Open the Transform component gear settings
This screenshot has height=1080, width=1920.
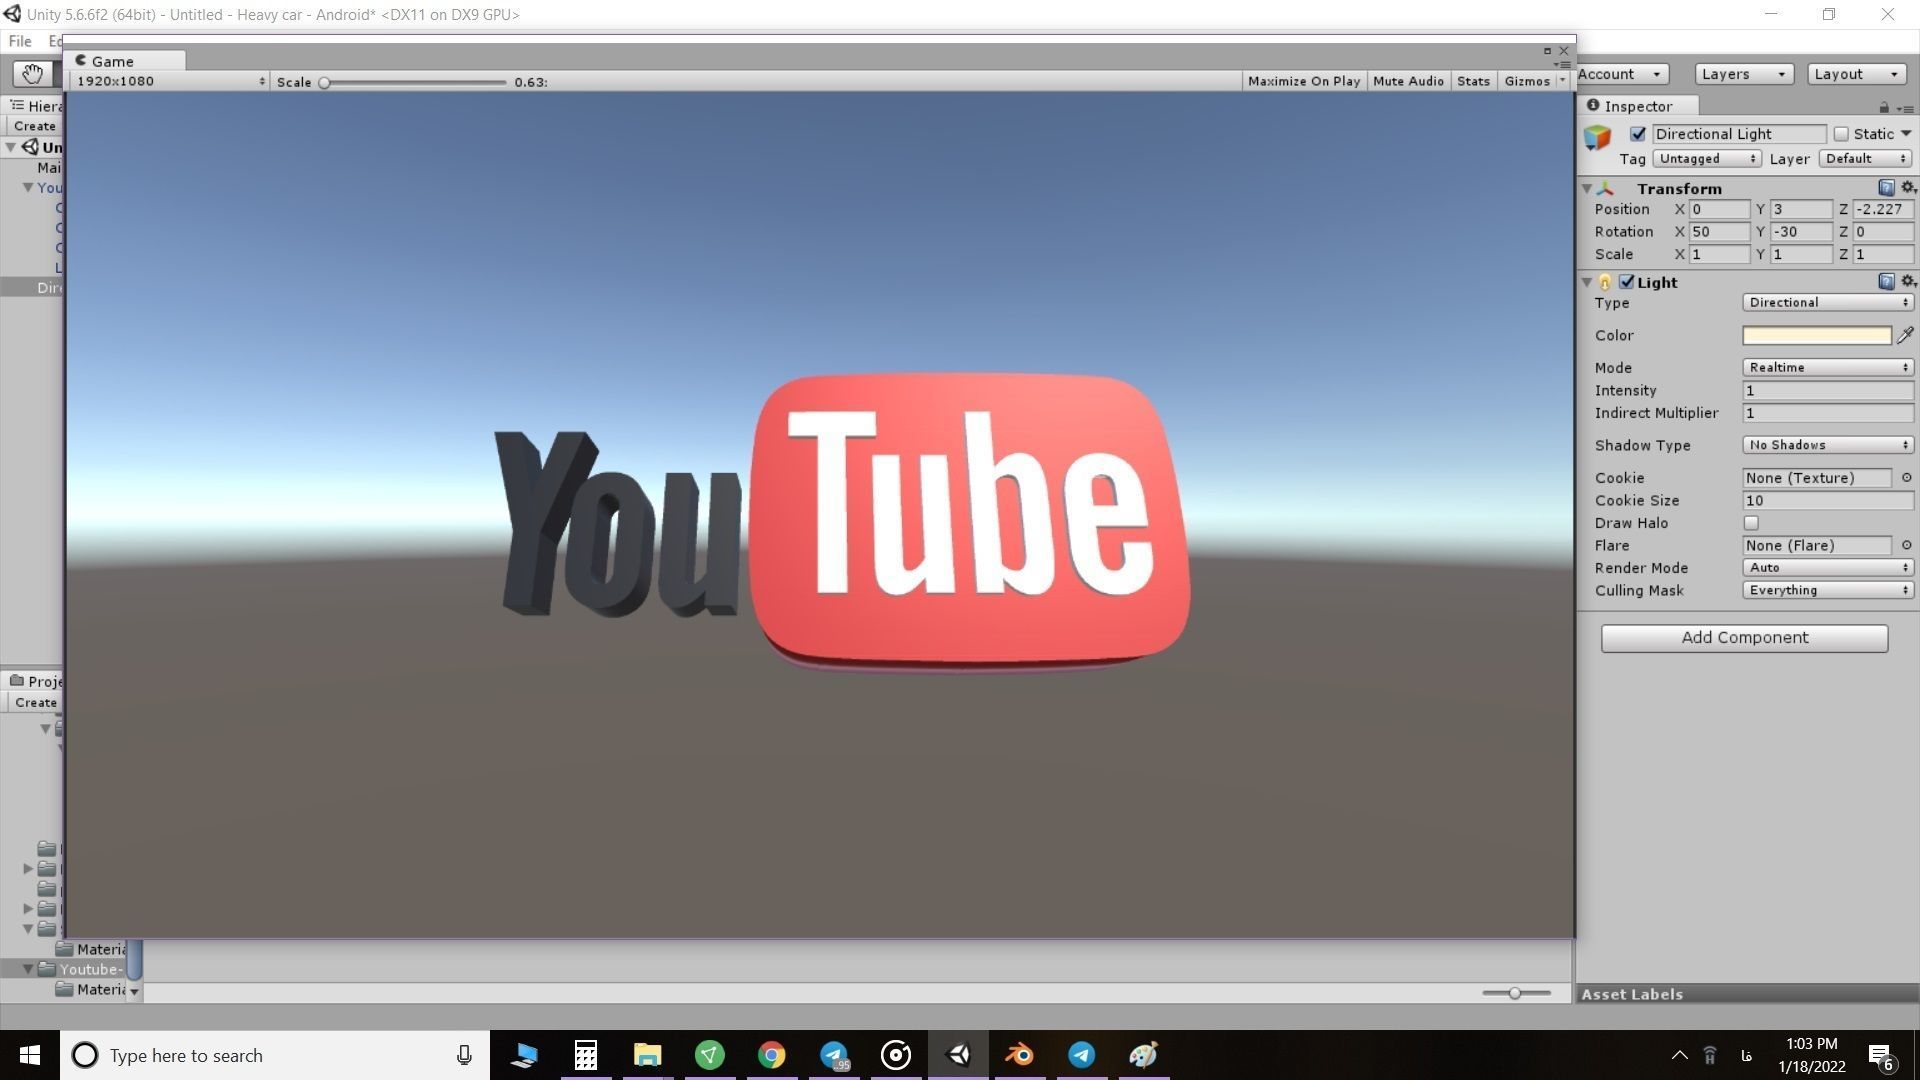click(x=1908, y=188)
